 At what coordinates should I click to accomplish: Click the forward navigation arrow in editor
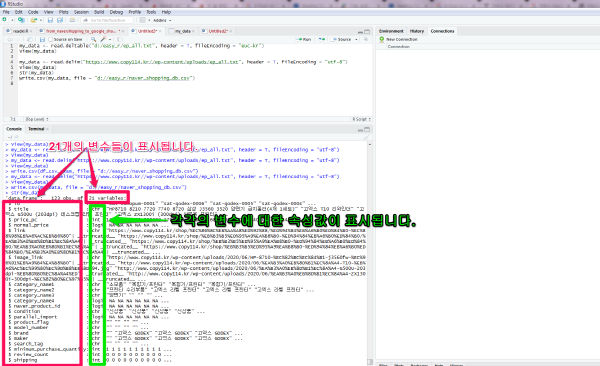18,39
